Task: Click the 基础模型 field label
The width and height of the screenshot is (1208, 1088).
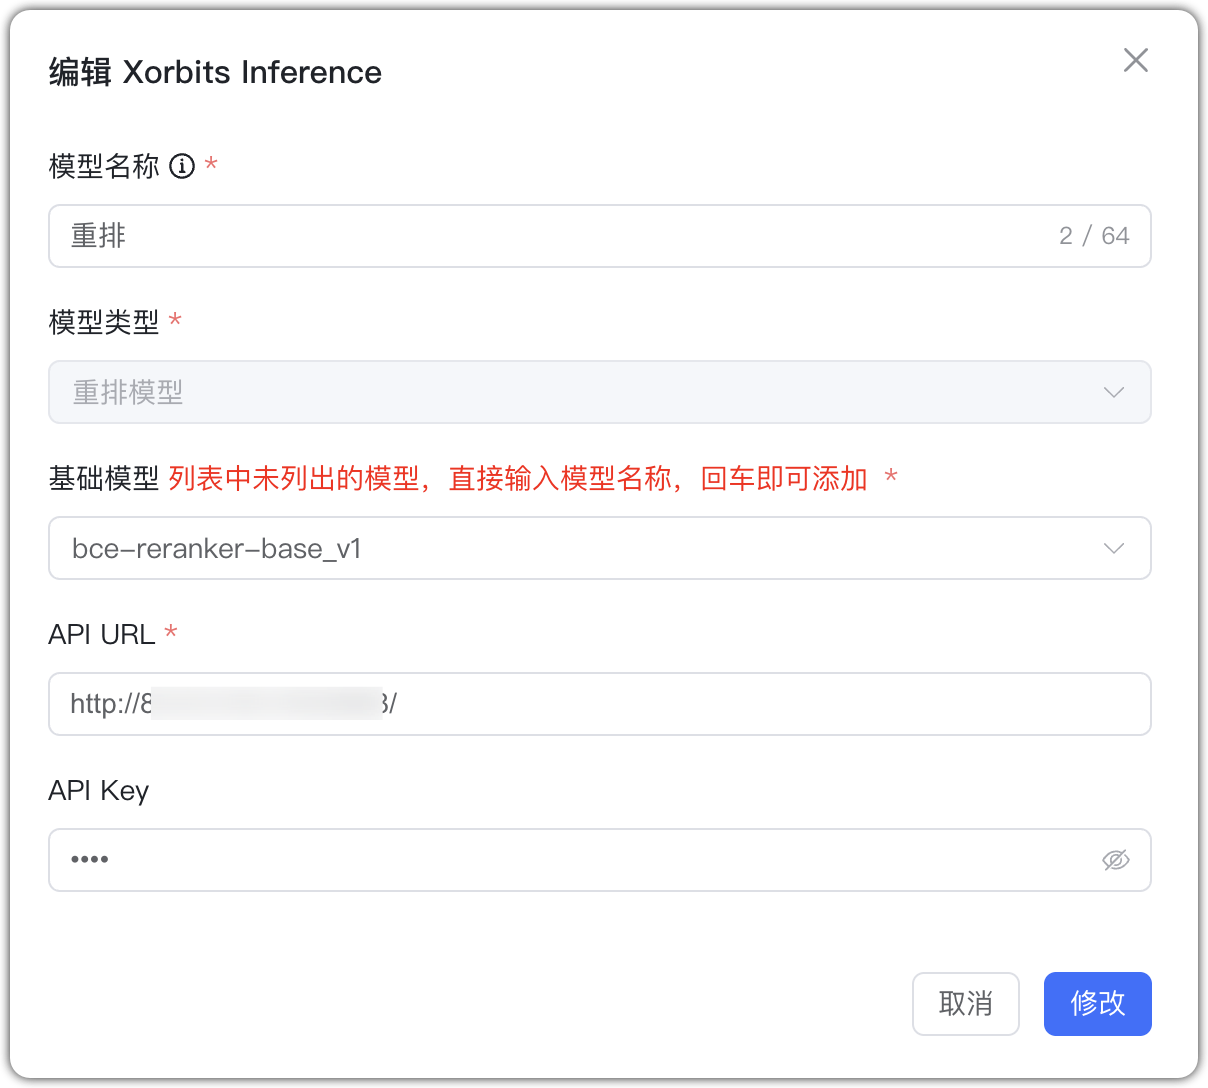Action: pyautogui.click(x=104, y=478)
